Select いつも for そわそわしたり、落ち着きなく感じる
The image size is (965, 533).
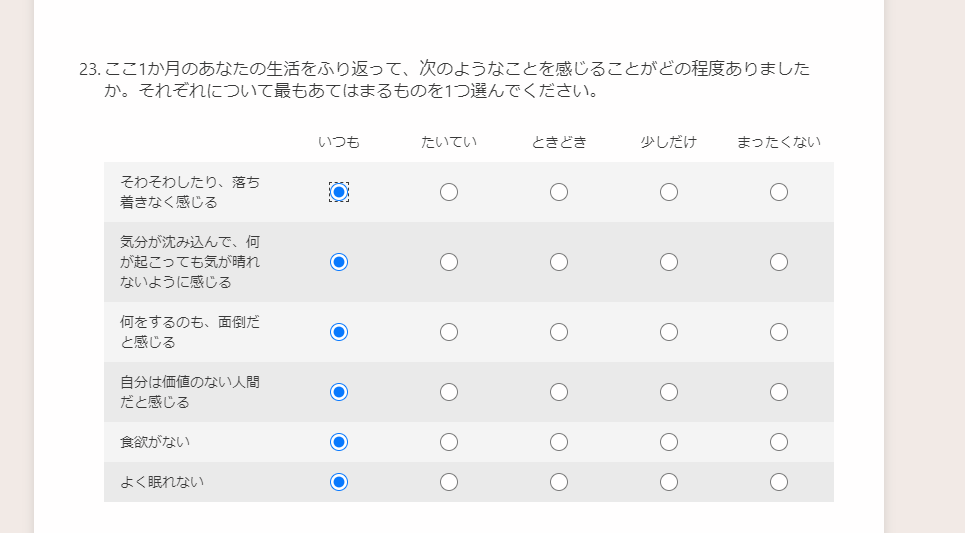pos(339,192)
